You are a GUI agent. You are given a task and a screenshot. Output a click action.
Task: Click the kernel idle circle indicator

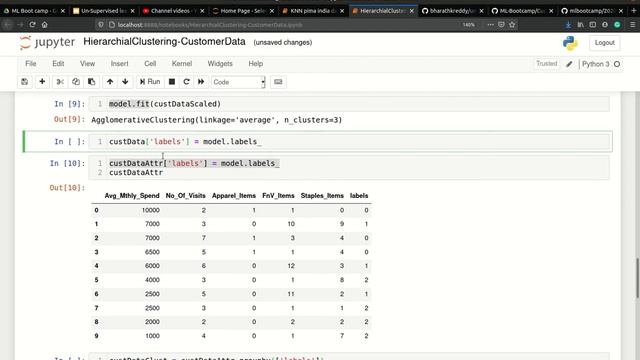617,64
